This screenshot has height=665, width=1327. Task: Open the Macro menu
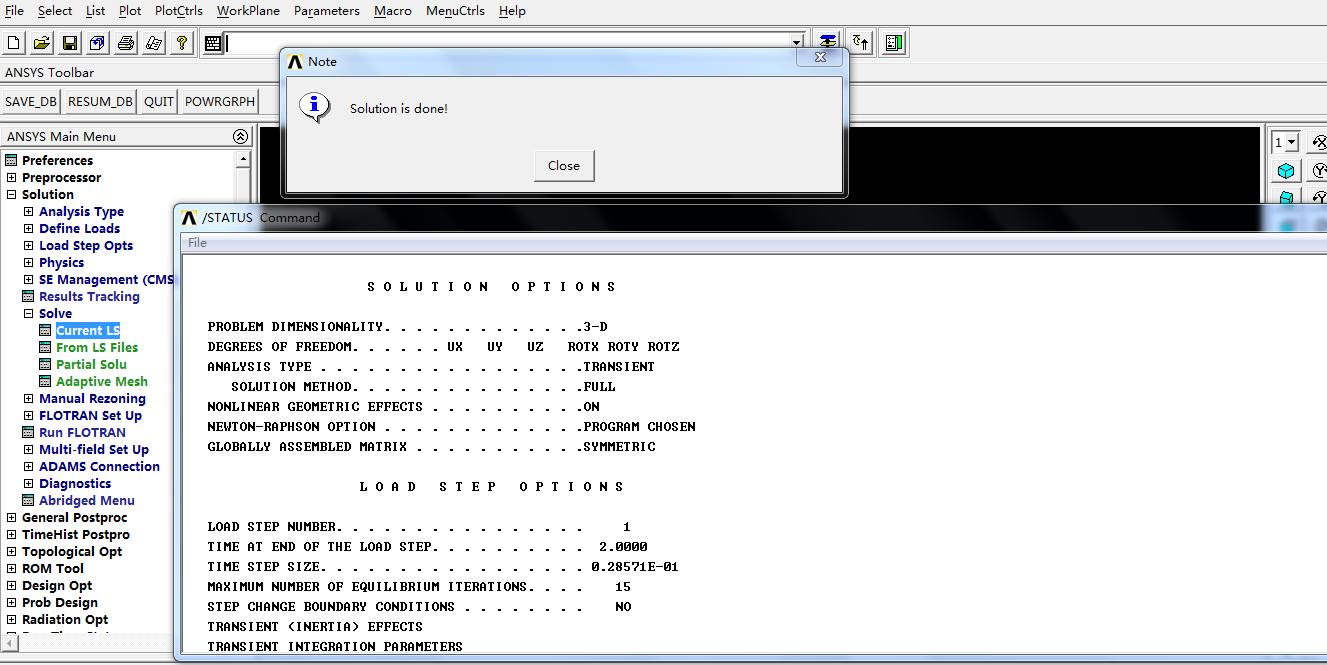(x=393, y=10)
